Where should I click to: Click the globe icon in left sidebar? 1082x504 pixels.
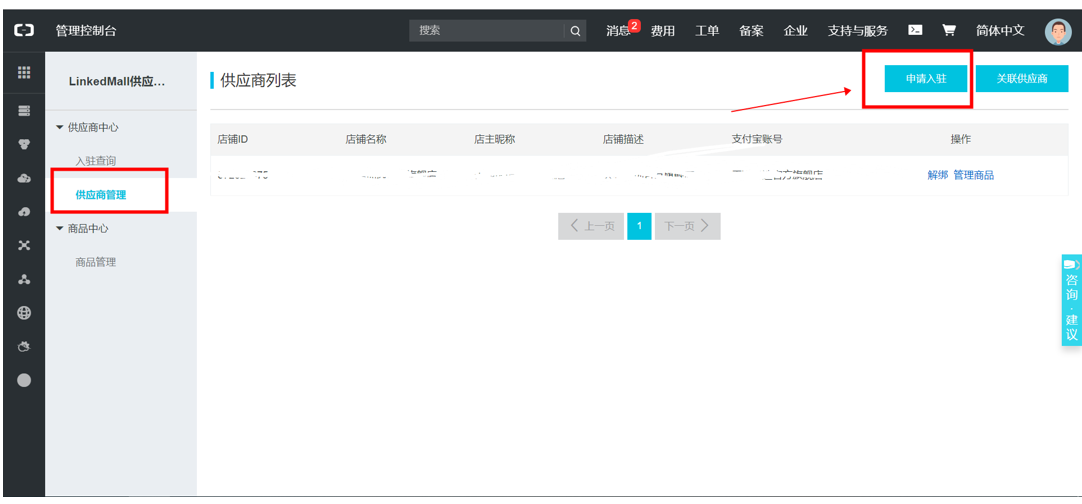coord(24,313)
